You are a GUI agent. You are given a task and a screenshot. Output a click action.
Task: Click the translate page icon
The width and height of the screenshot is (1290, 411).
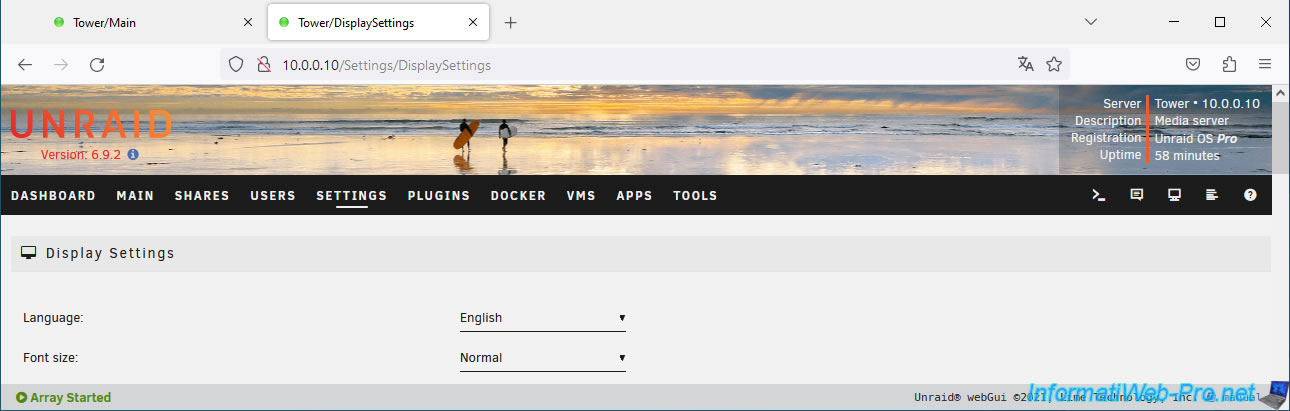coord(1025,64)
